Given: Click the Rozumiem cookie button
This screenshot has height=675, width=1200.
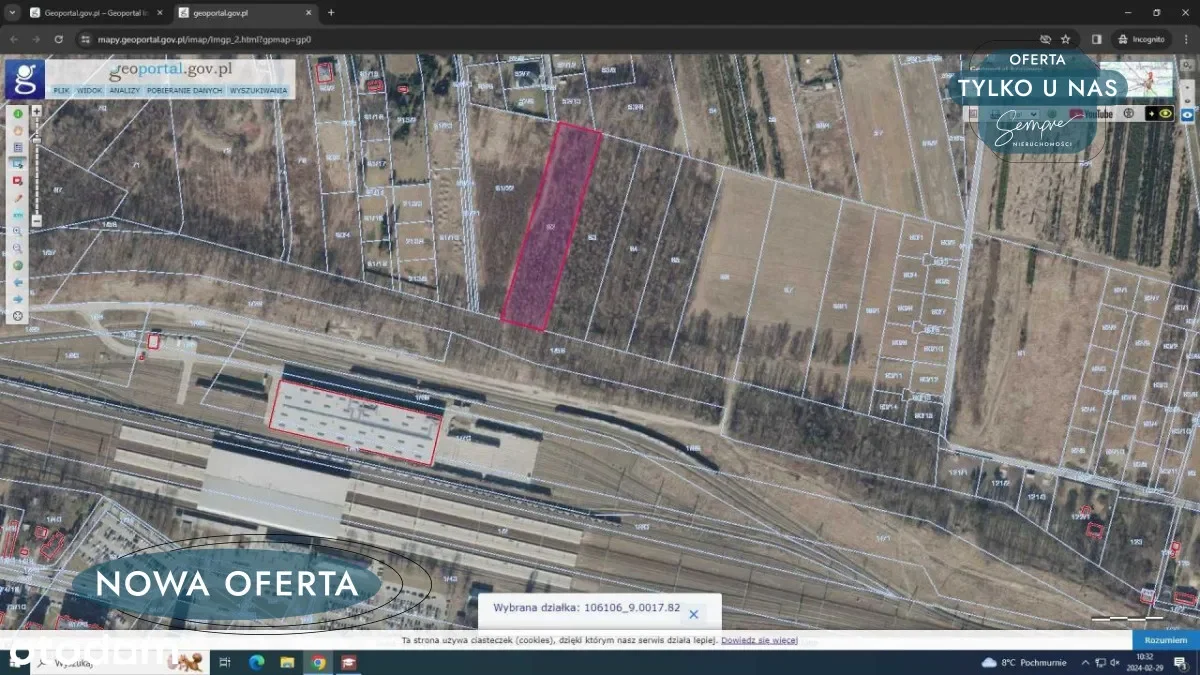Looking at the screenshot, I should point(1164,639).
